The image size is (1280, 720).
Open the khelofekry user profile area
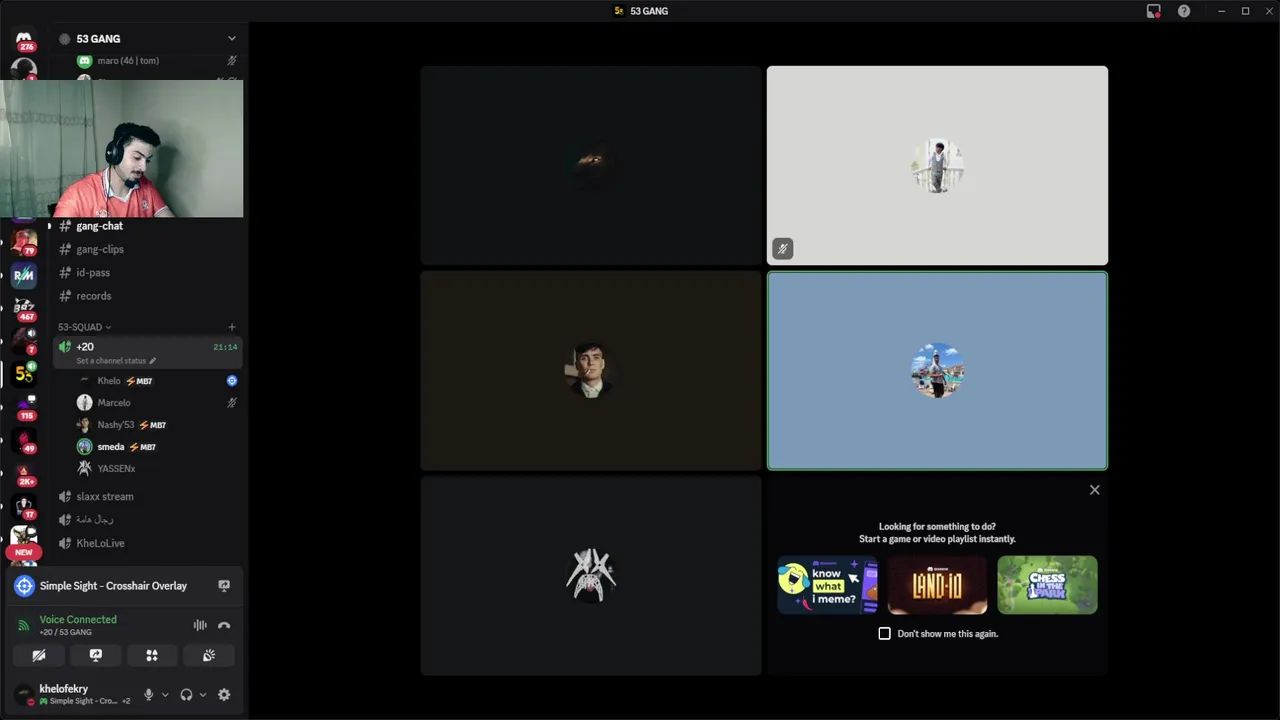[74, 694]
